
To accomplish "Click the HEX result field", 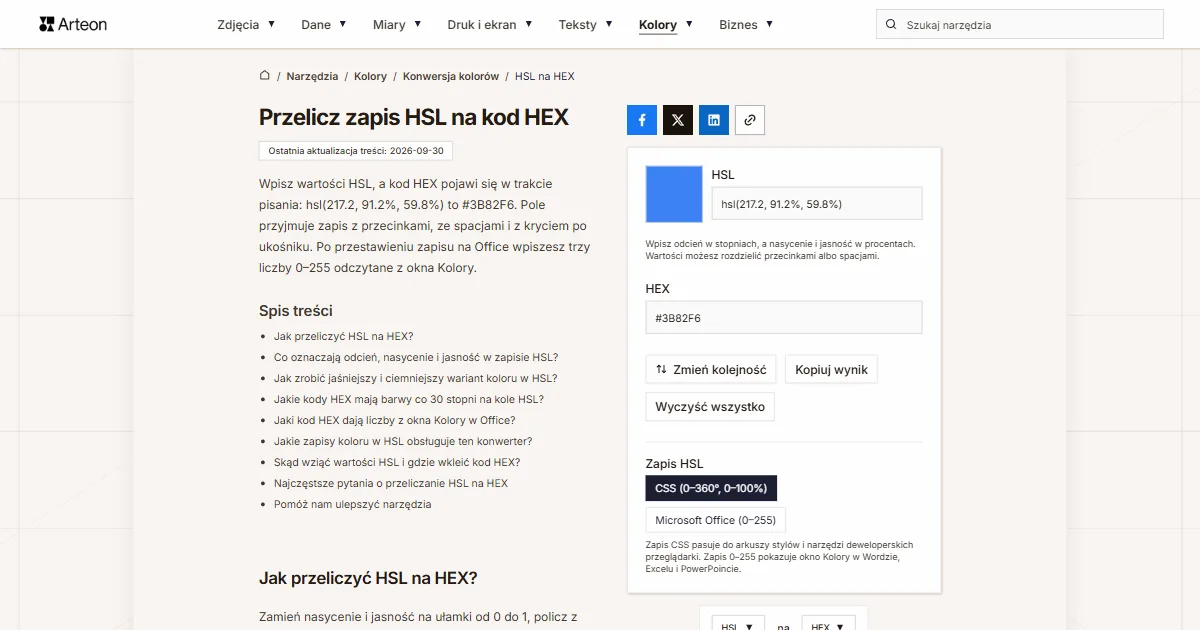I will 784,318.
